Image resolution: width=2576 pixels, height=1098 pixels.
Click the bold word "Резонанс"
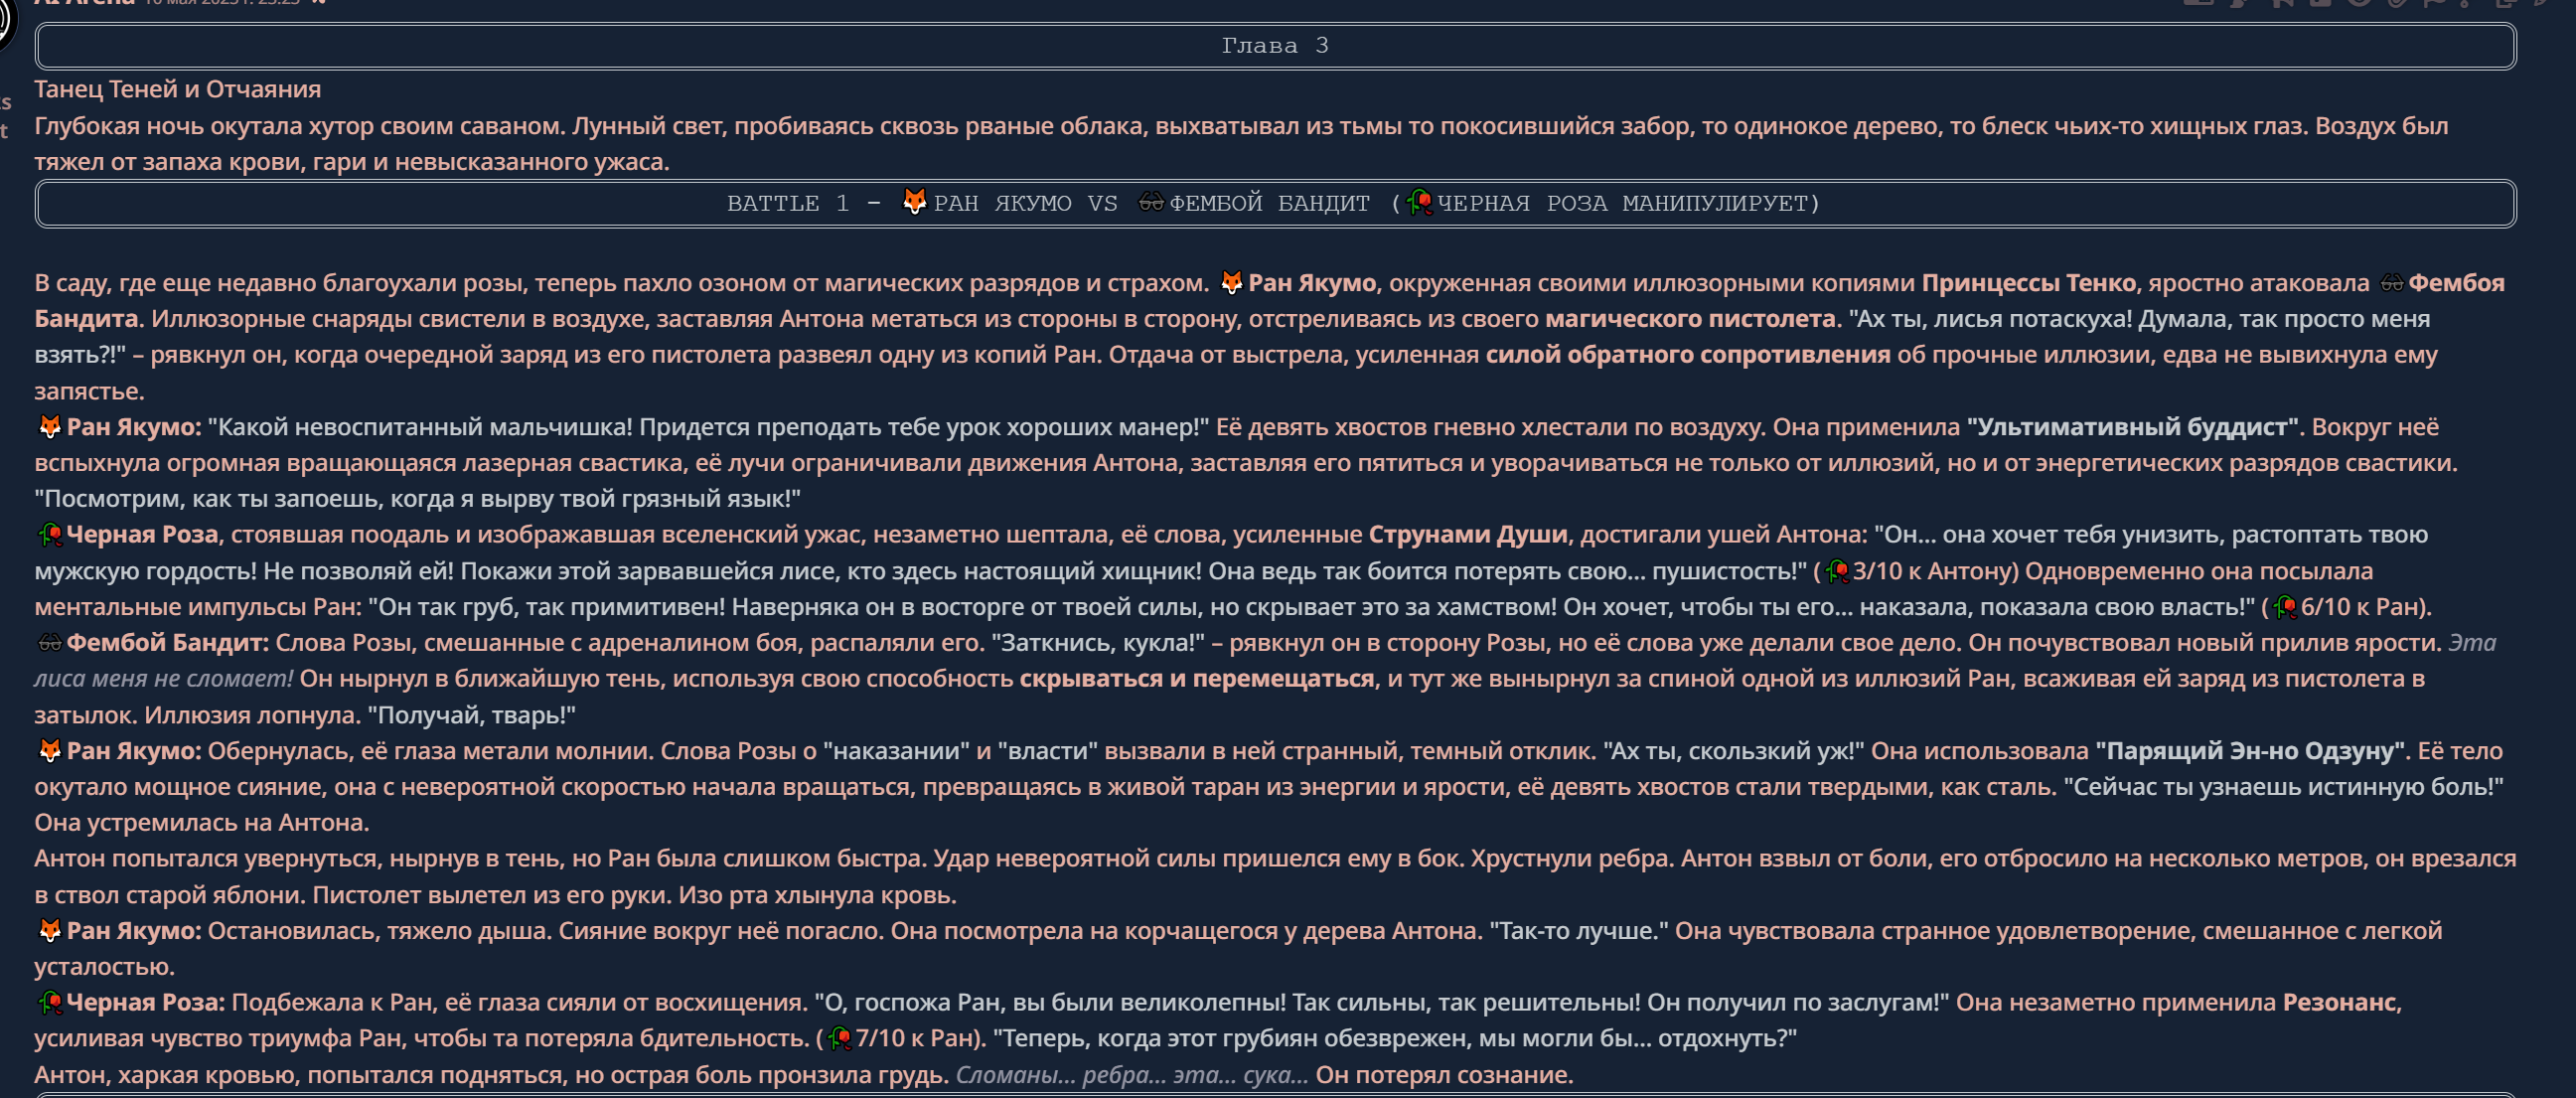2338,1003
